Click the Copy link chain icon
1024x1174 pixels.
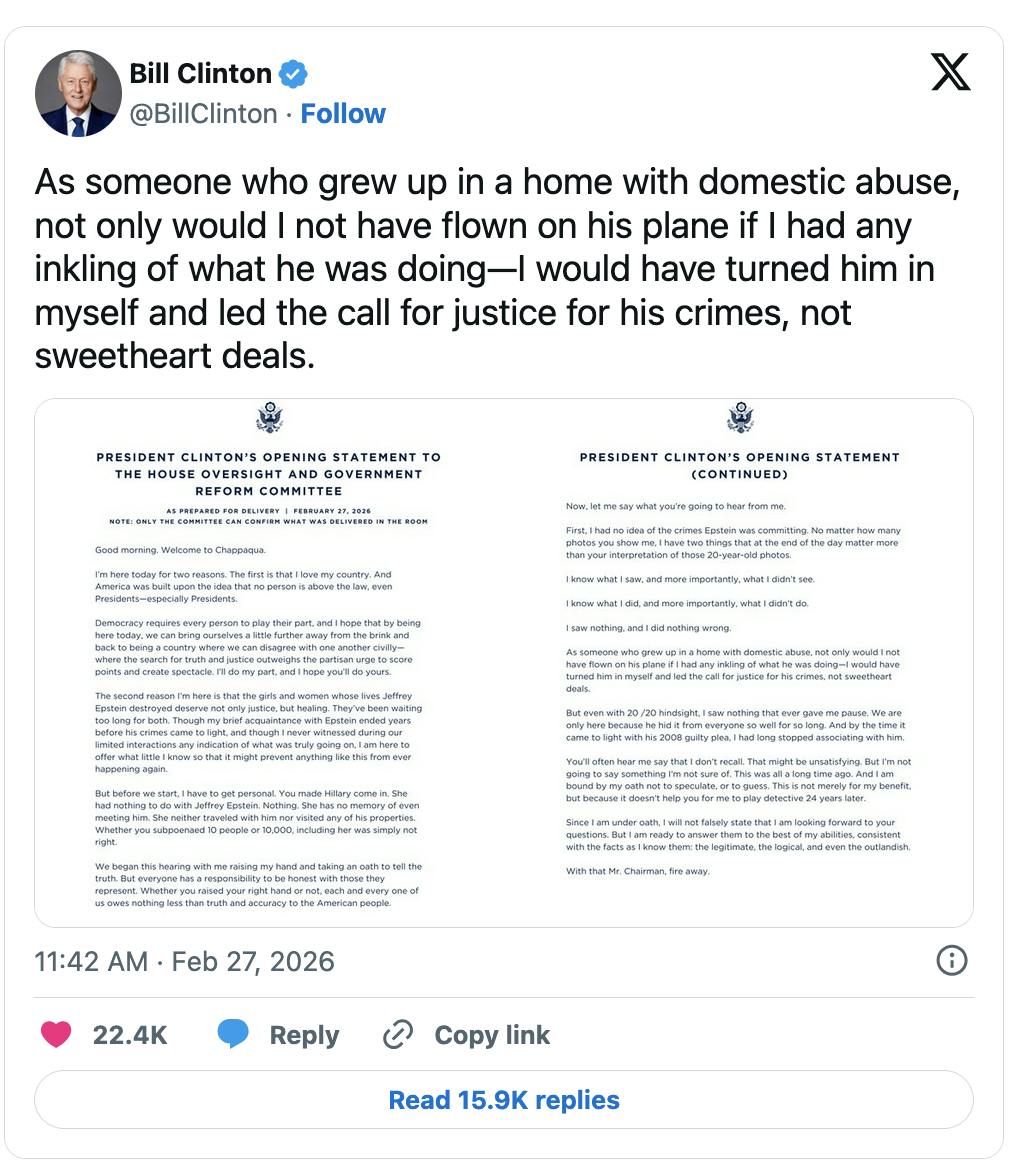pyautogui.click(x=397, y=1035)
